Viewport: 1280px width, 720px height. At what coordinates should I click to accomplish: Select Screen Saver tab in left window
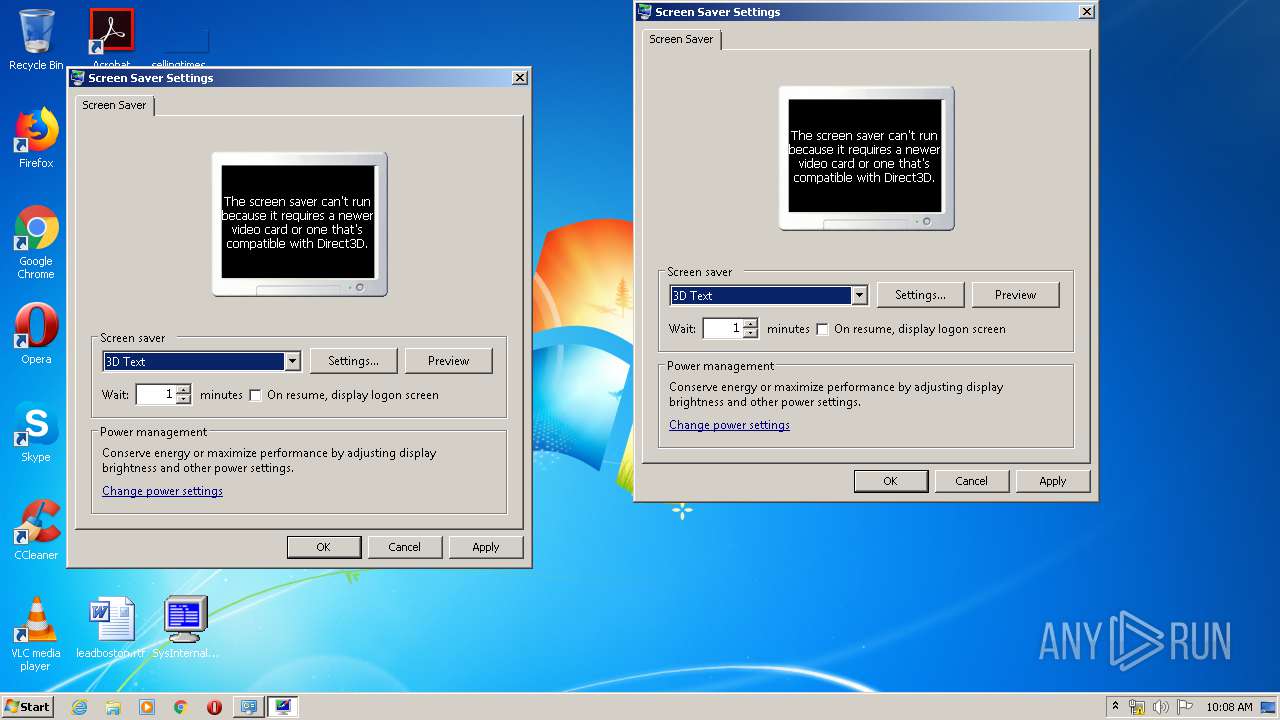point(114,105)
